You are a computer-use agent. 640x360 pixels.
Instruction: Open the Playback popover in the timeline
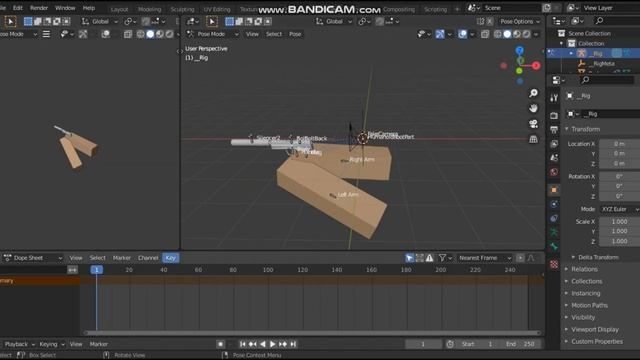19,344
